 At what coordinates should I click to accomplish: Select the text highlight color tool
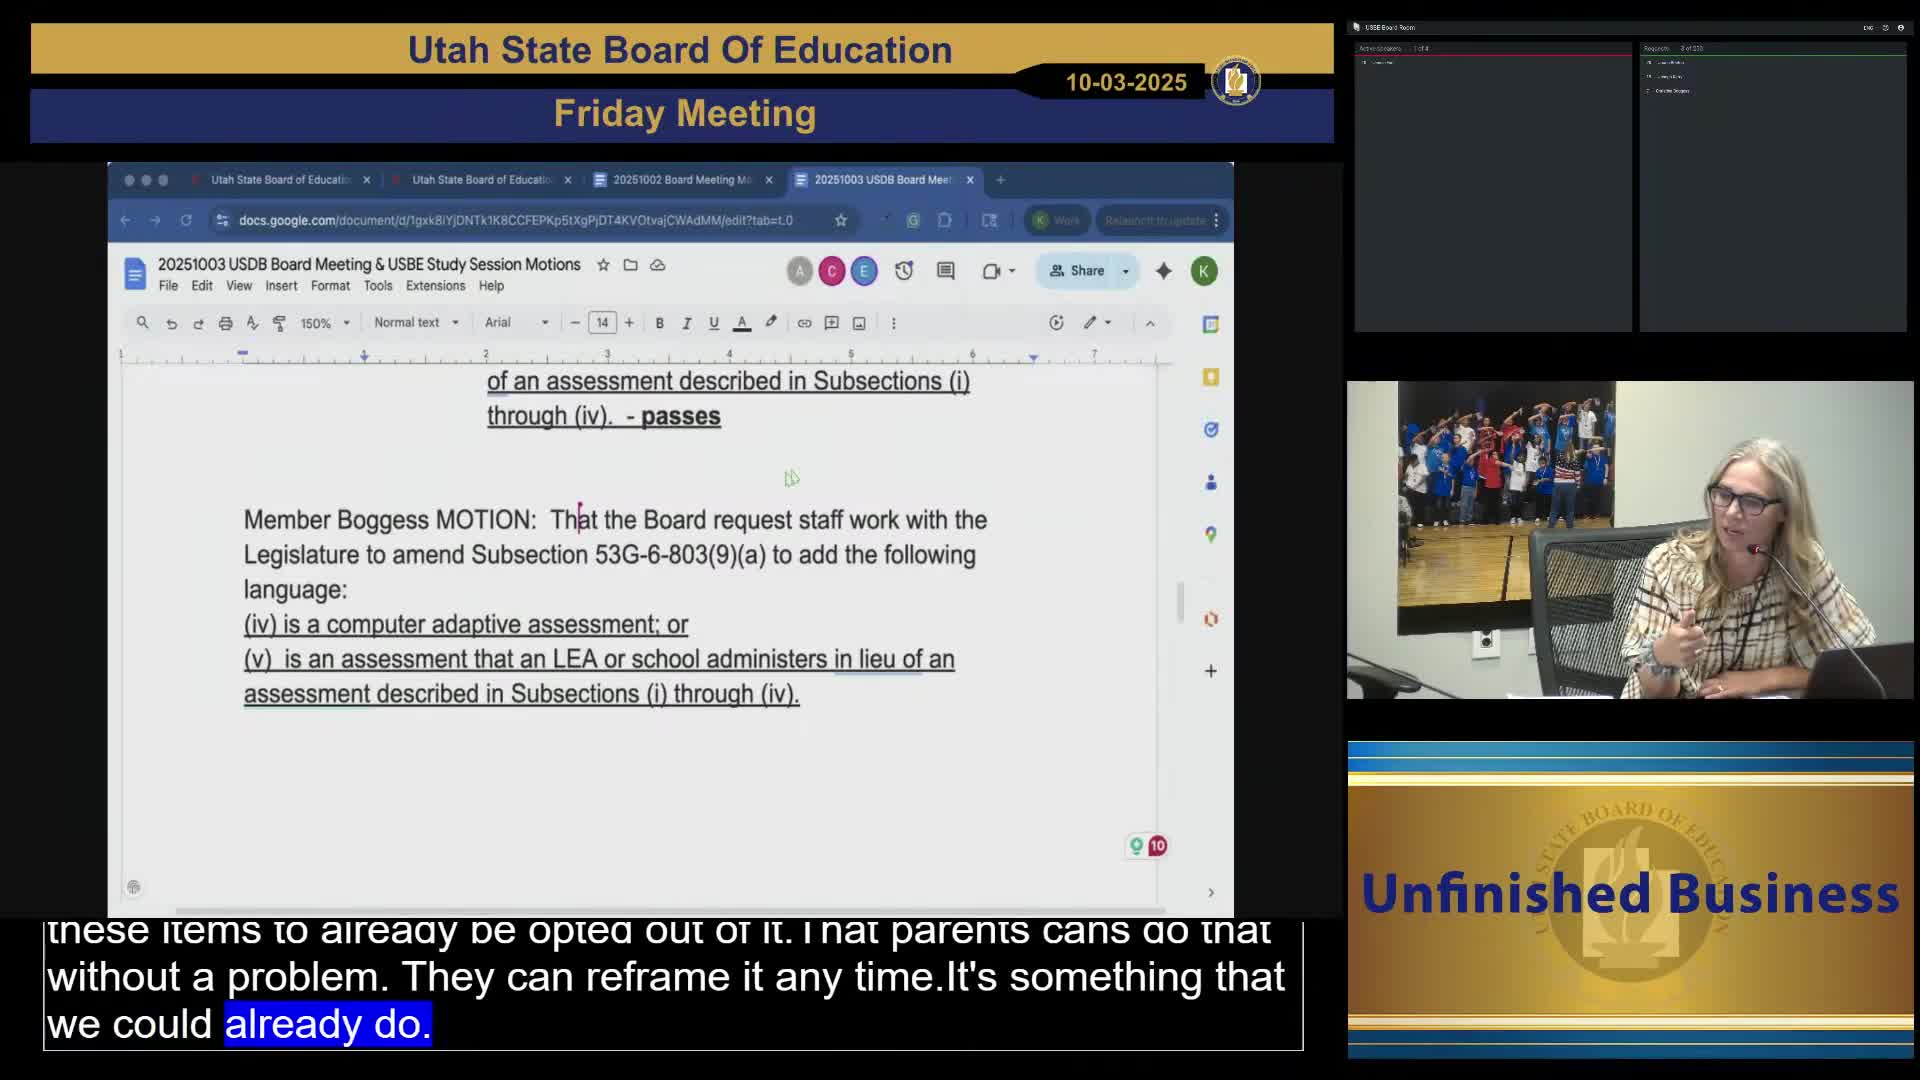tap(770, 322)
